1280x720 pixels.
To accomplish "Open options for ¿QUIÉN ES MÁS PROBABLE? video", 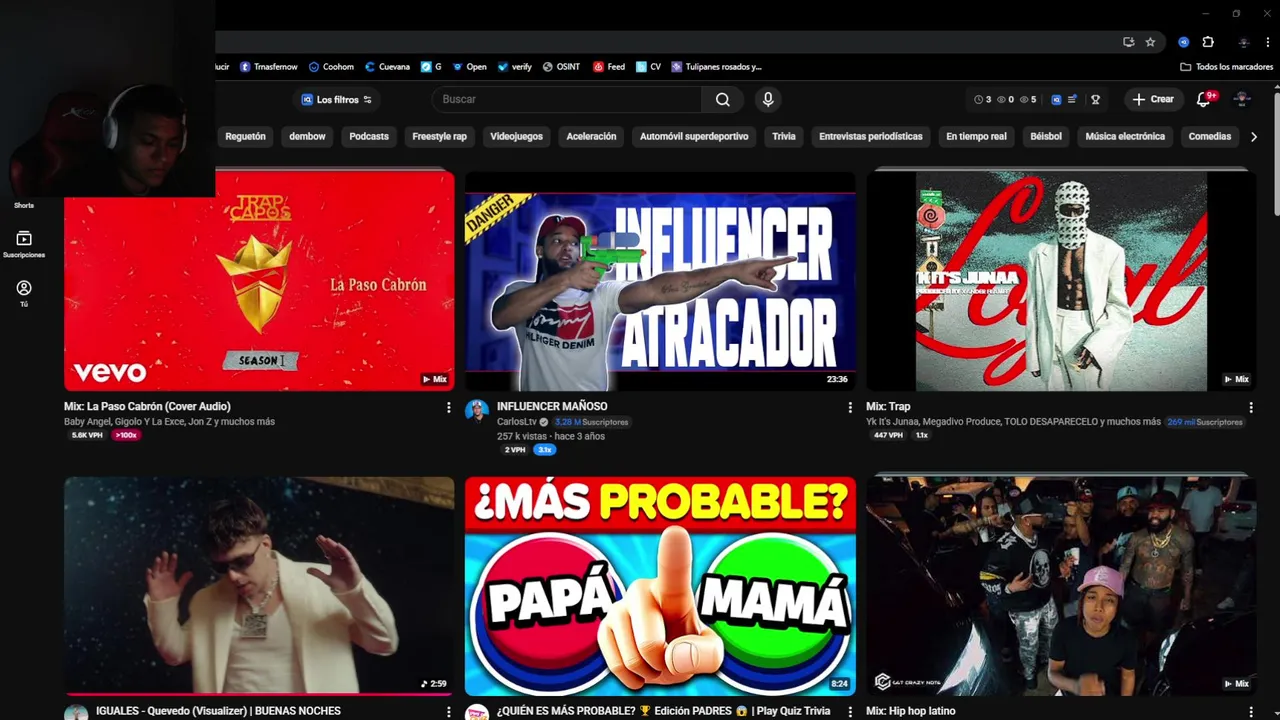I will (850, 711).
